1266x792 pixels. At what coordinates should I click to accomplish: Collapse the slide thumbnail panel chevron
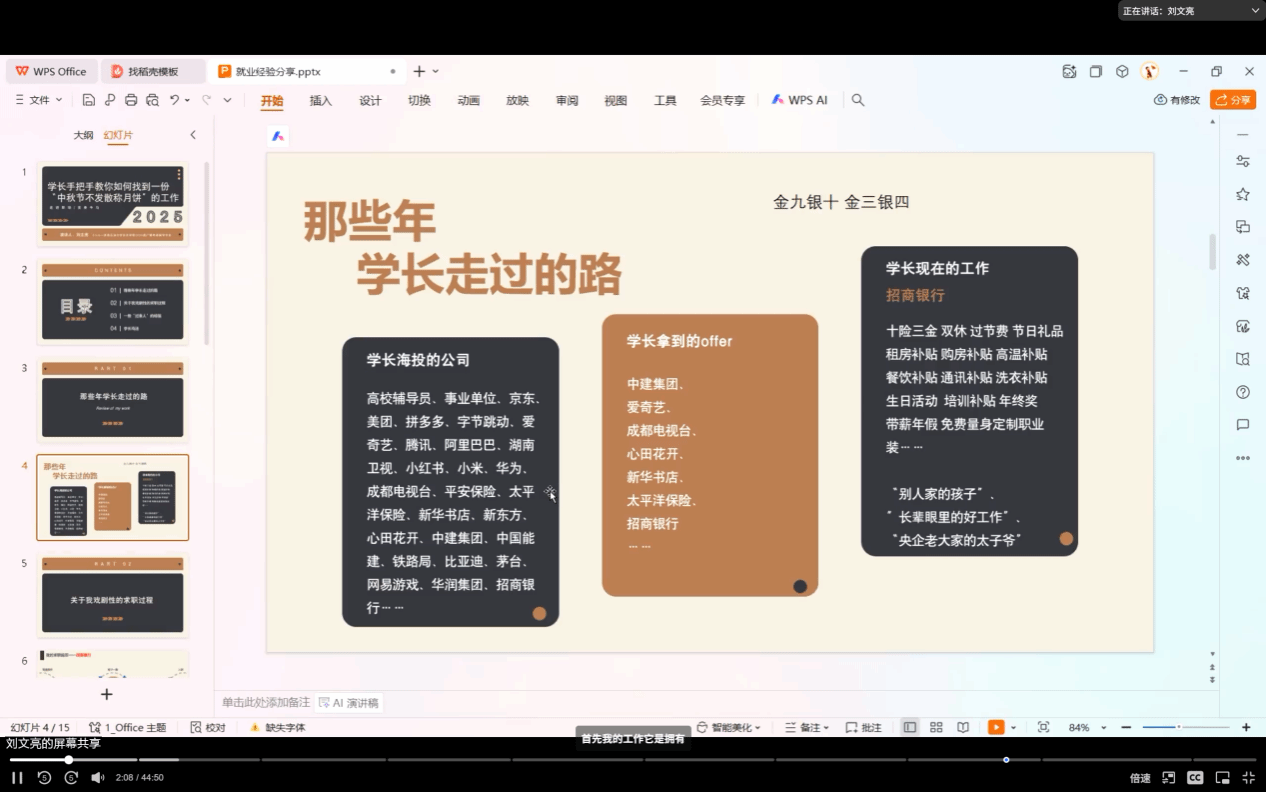193,135
